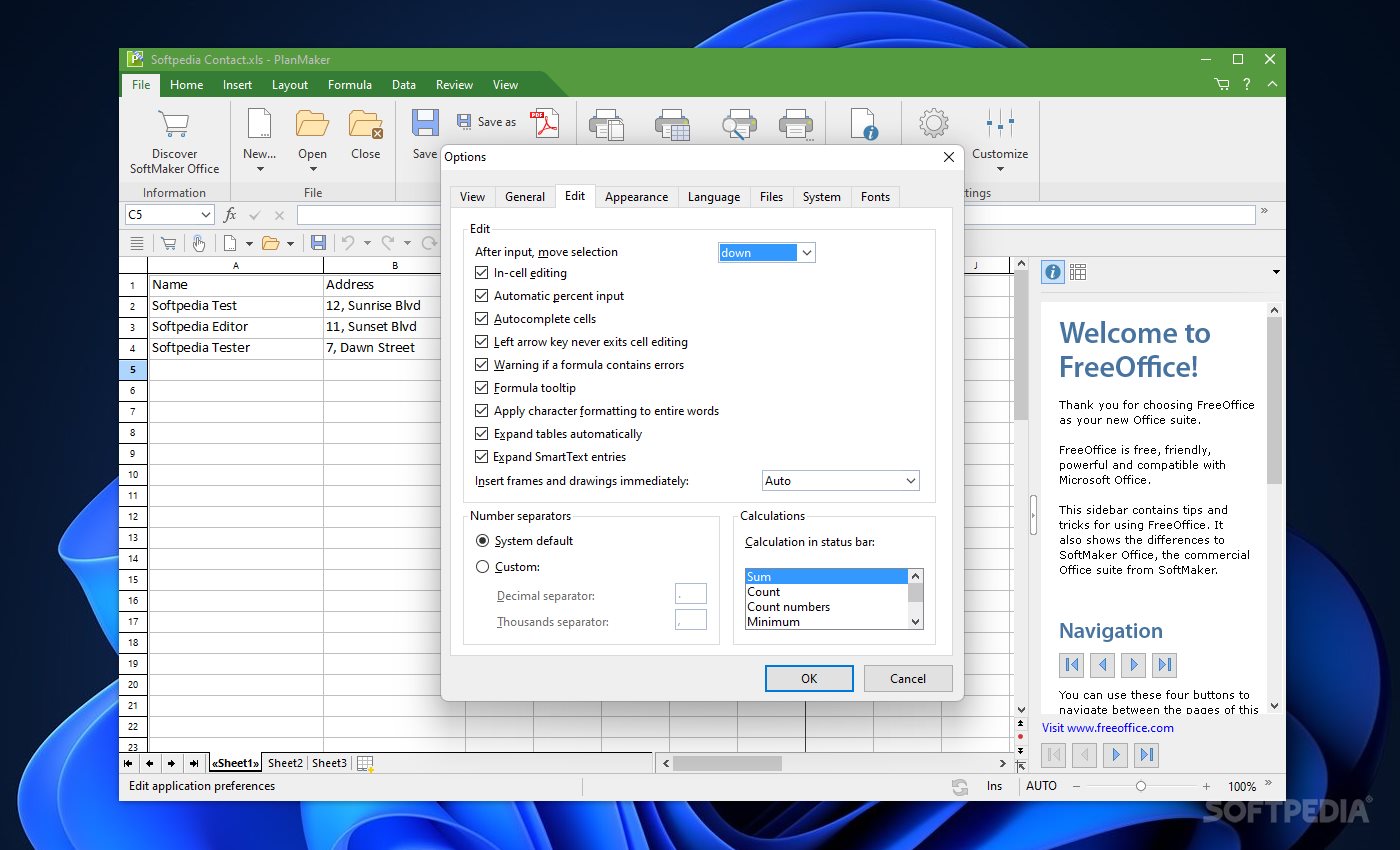The width and height of the screenshot is (1400, 850).
Task: Toggle Apply character formatting to entire words
Action: pos(483,411)
